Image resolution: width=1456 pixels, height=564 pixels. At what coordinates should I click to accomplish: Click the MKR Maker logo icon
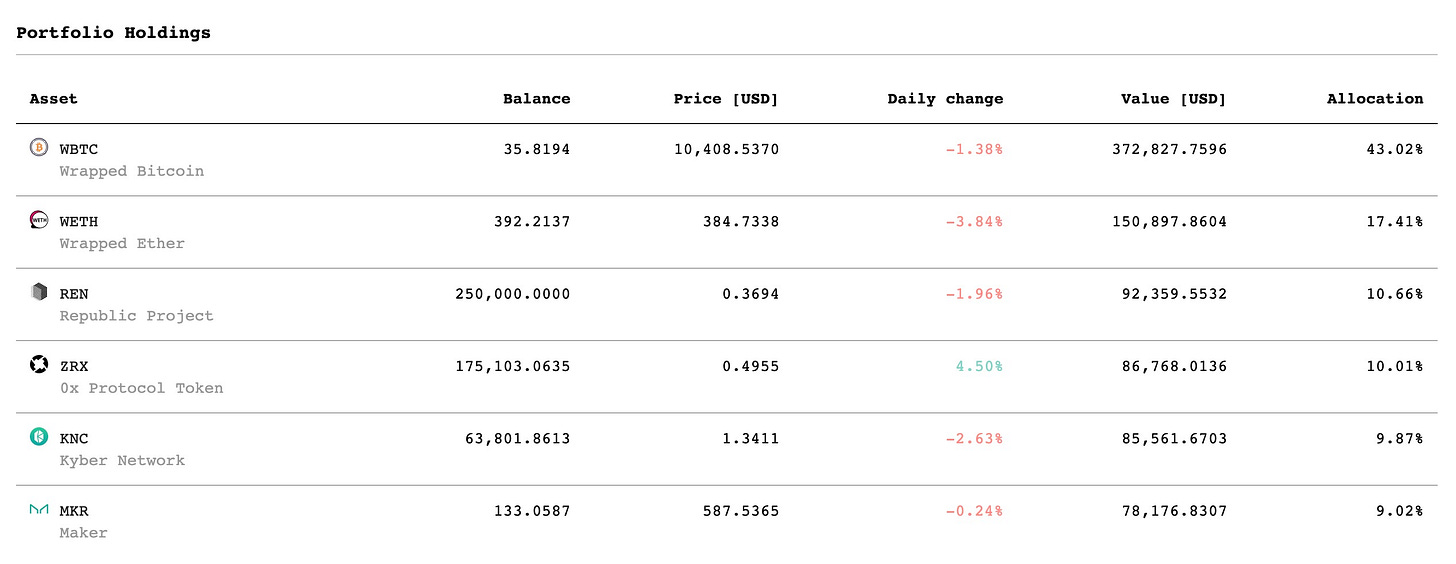tap(39, 509)
